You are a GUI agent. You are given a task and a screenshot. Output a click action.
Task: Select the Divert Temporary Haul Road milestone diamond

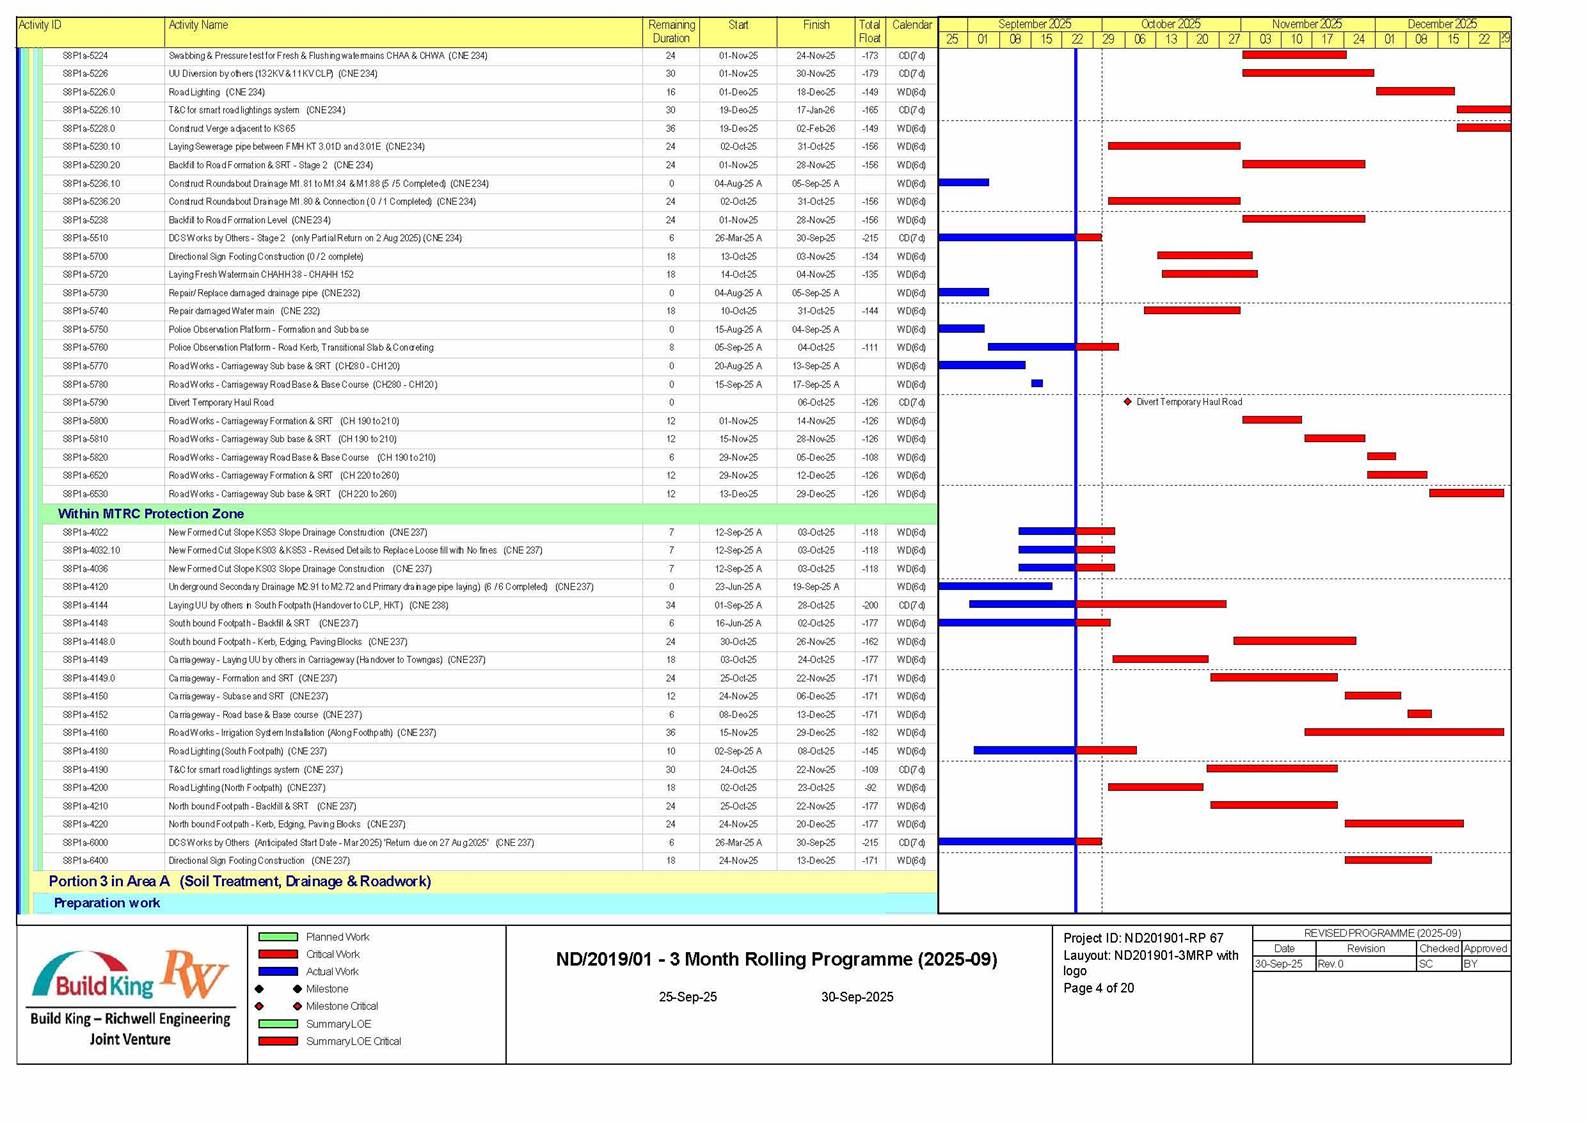pyautogui.click(x=1127, y=402)
